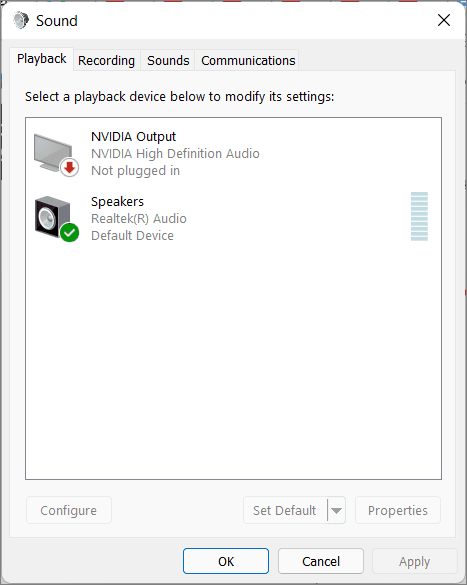Click the Cancel button
The image size is (467, 585).
tap(321, 561)
